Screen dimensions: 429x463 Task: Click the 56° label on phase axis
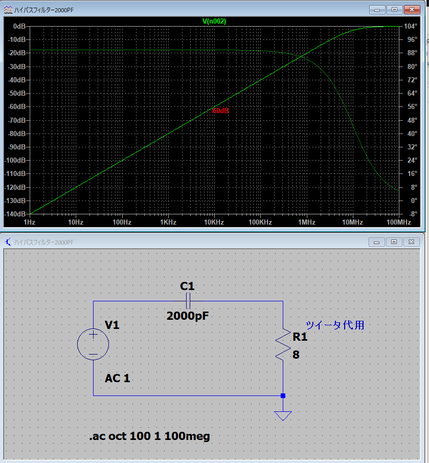[x=412, y=107]
